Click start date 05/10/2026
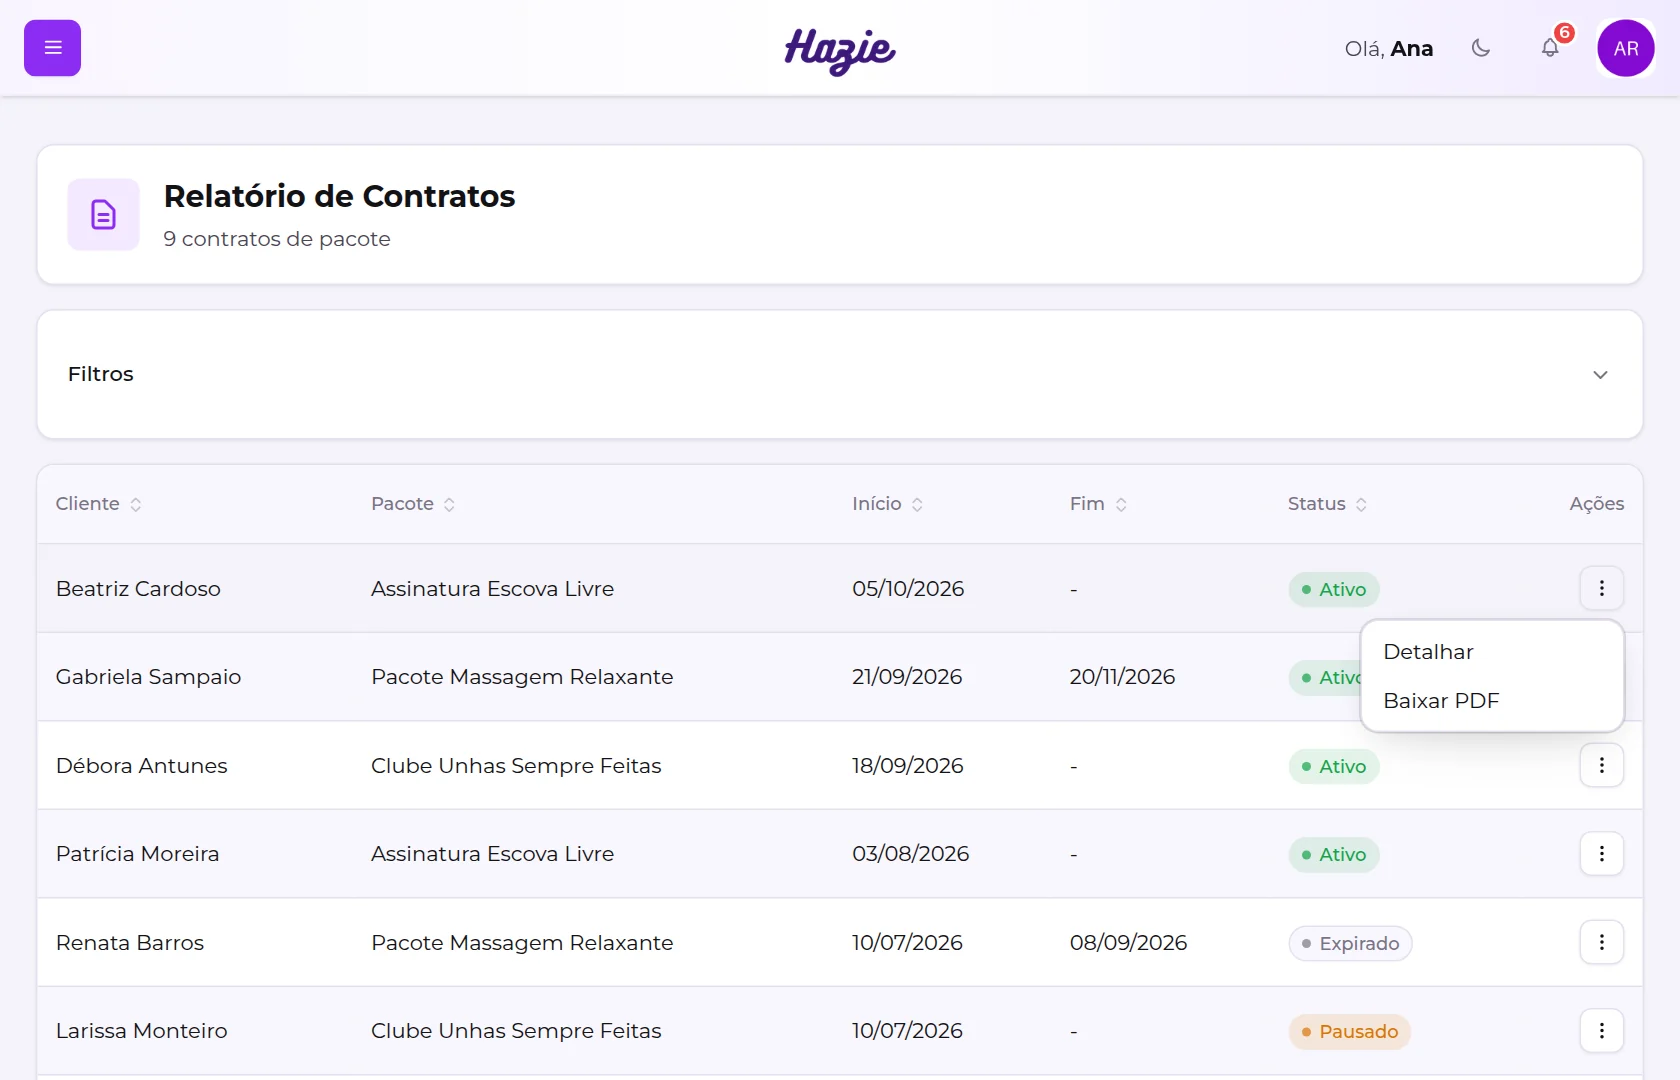 tap(908, 589)
